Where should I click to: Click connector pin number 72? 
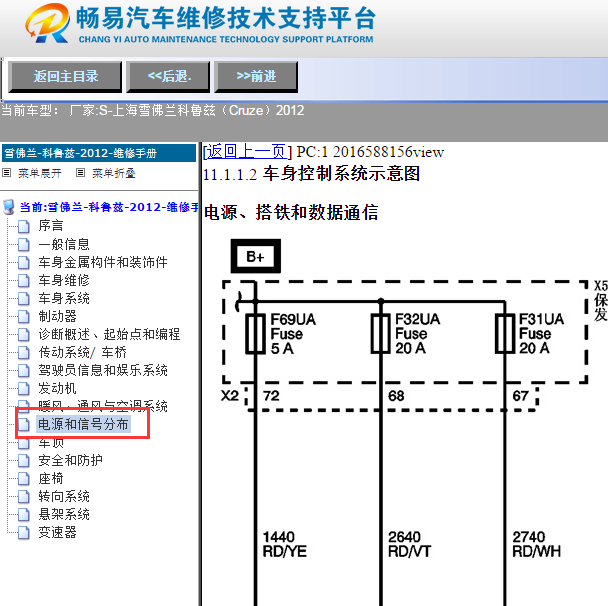(x=271, y=396)
